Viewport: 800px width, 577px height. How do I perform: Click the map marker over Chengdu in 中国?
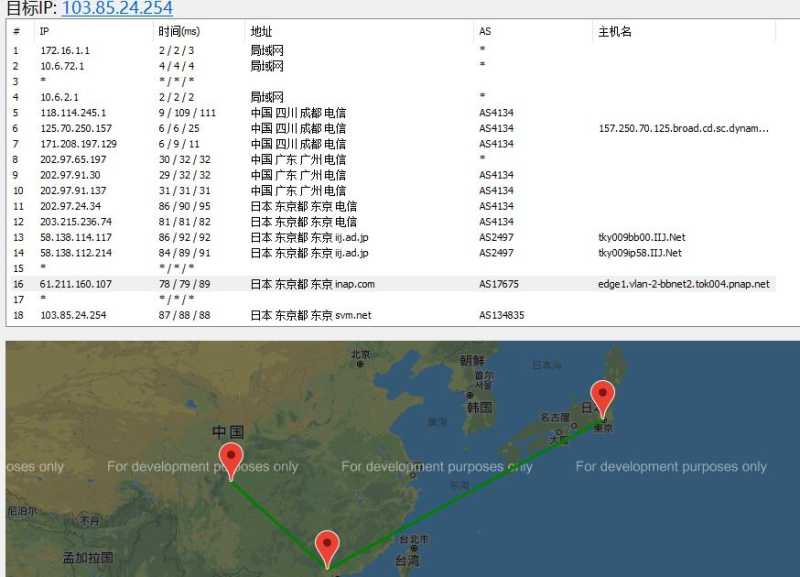[x=231, y=462]
